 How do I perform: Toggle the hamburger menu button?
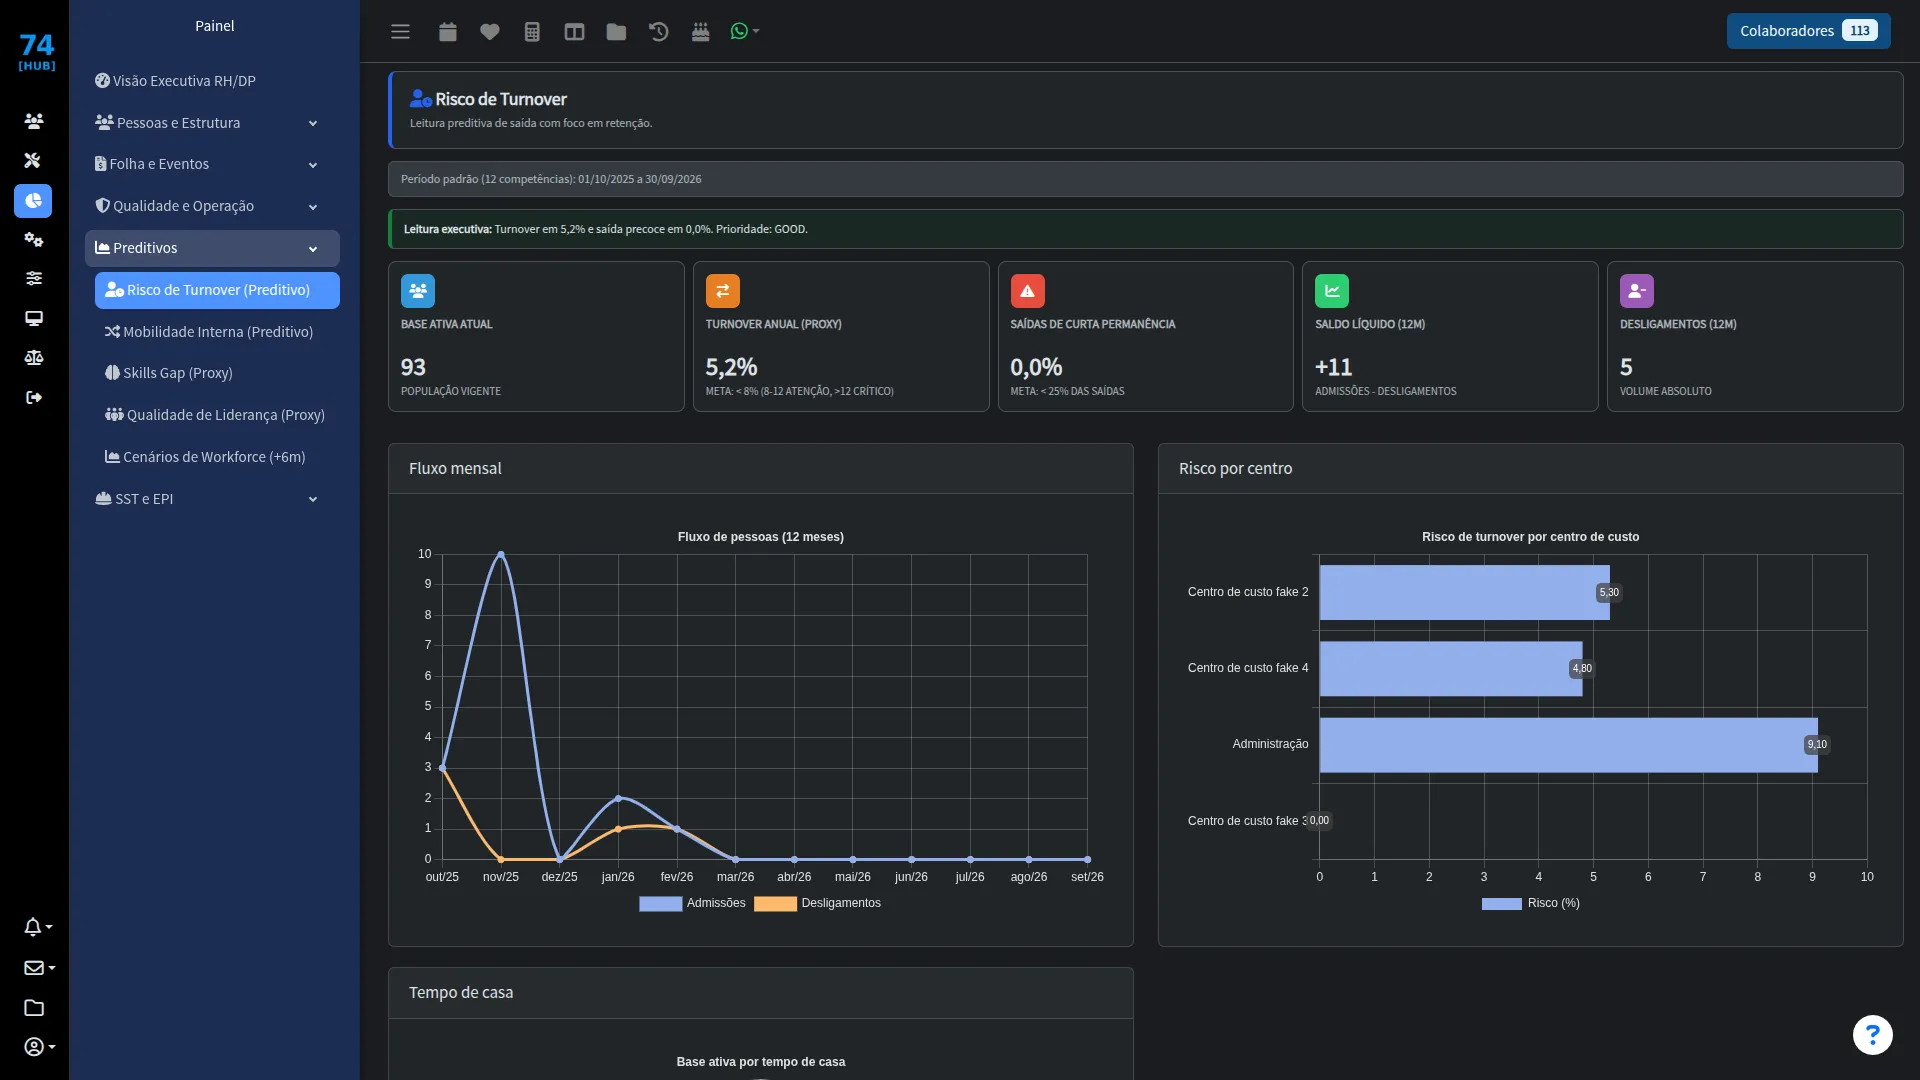[x=400, y=32]
